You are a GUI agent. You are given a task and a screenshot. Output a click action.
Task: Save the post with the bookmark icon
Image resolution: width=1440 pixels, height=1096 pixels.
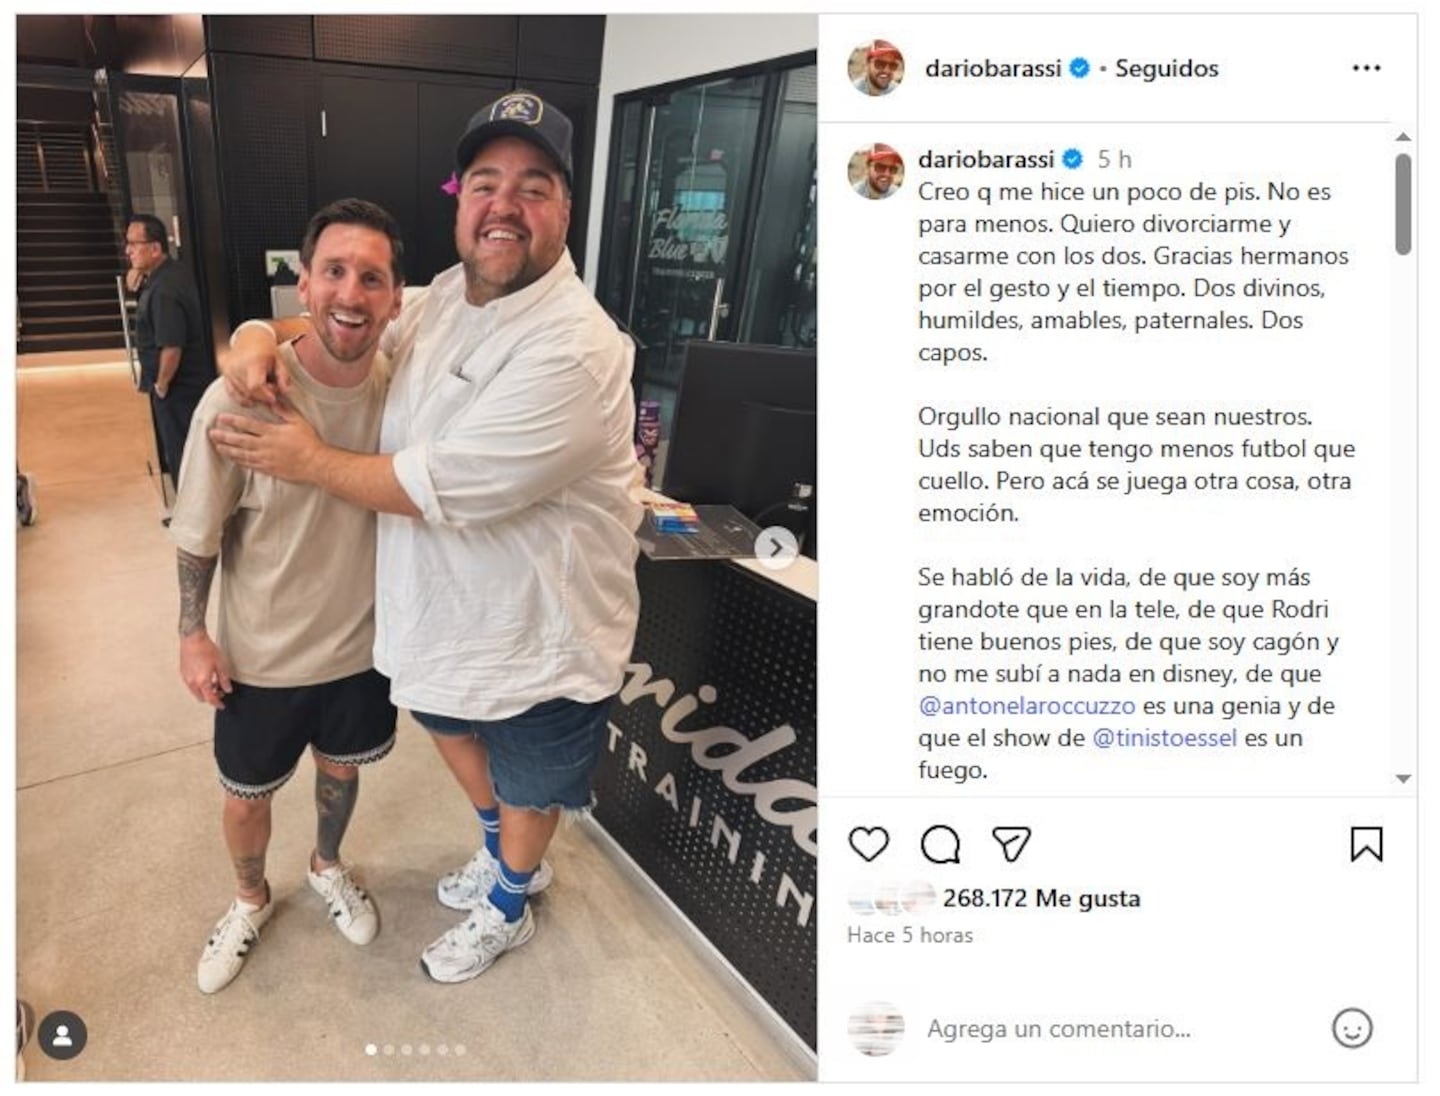pyautogui.click(x=1366, y=844)
